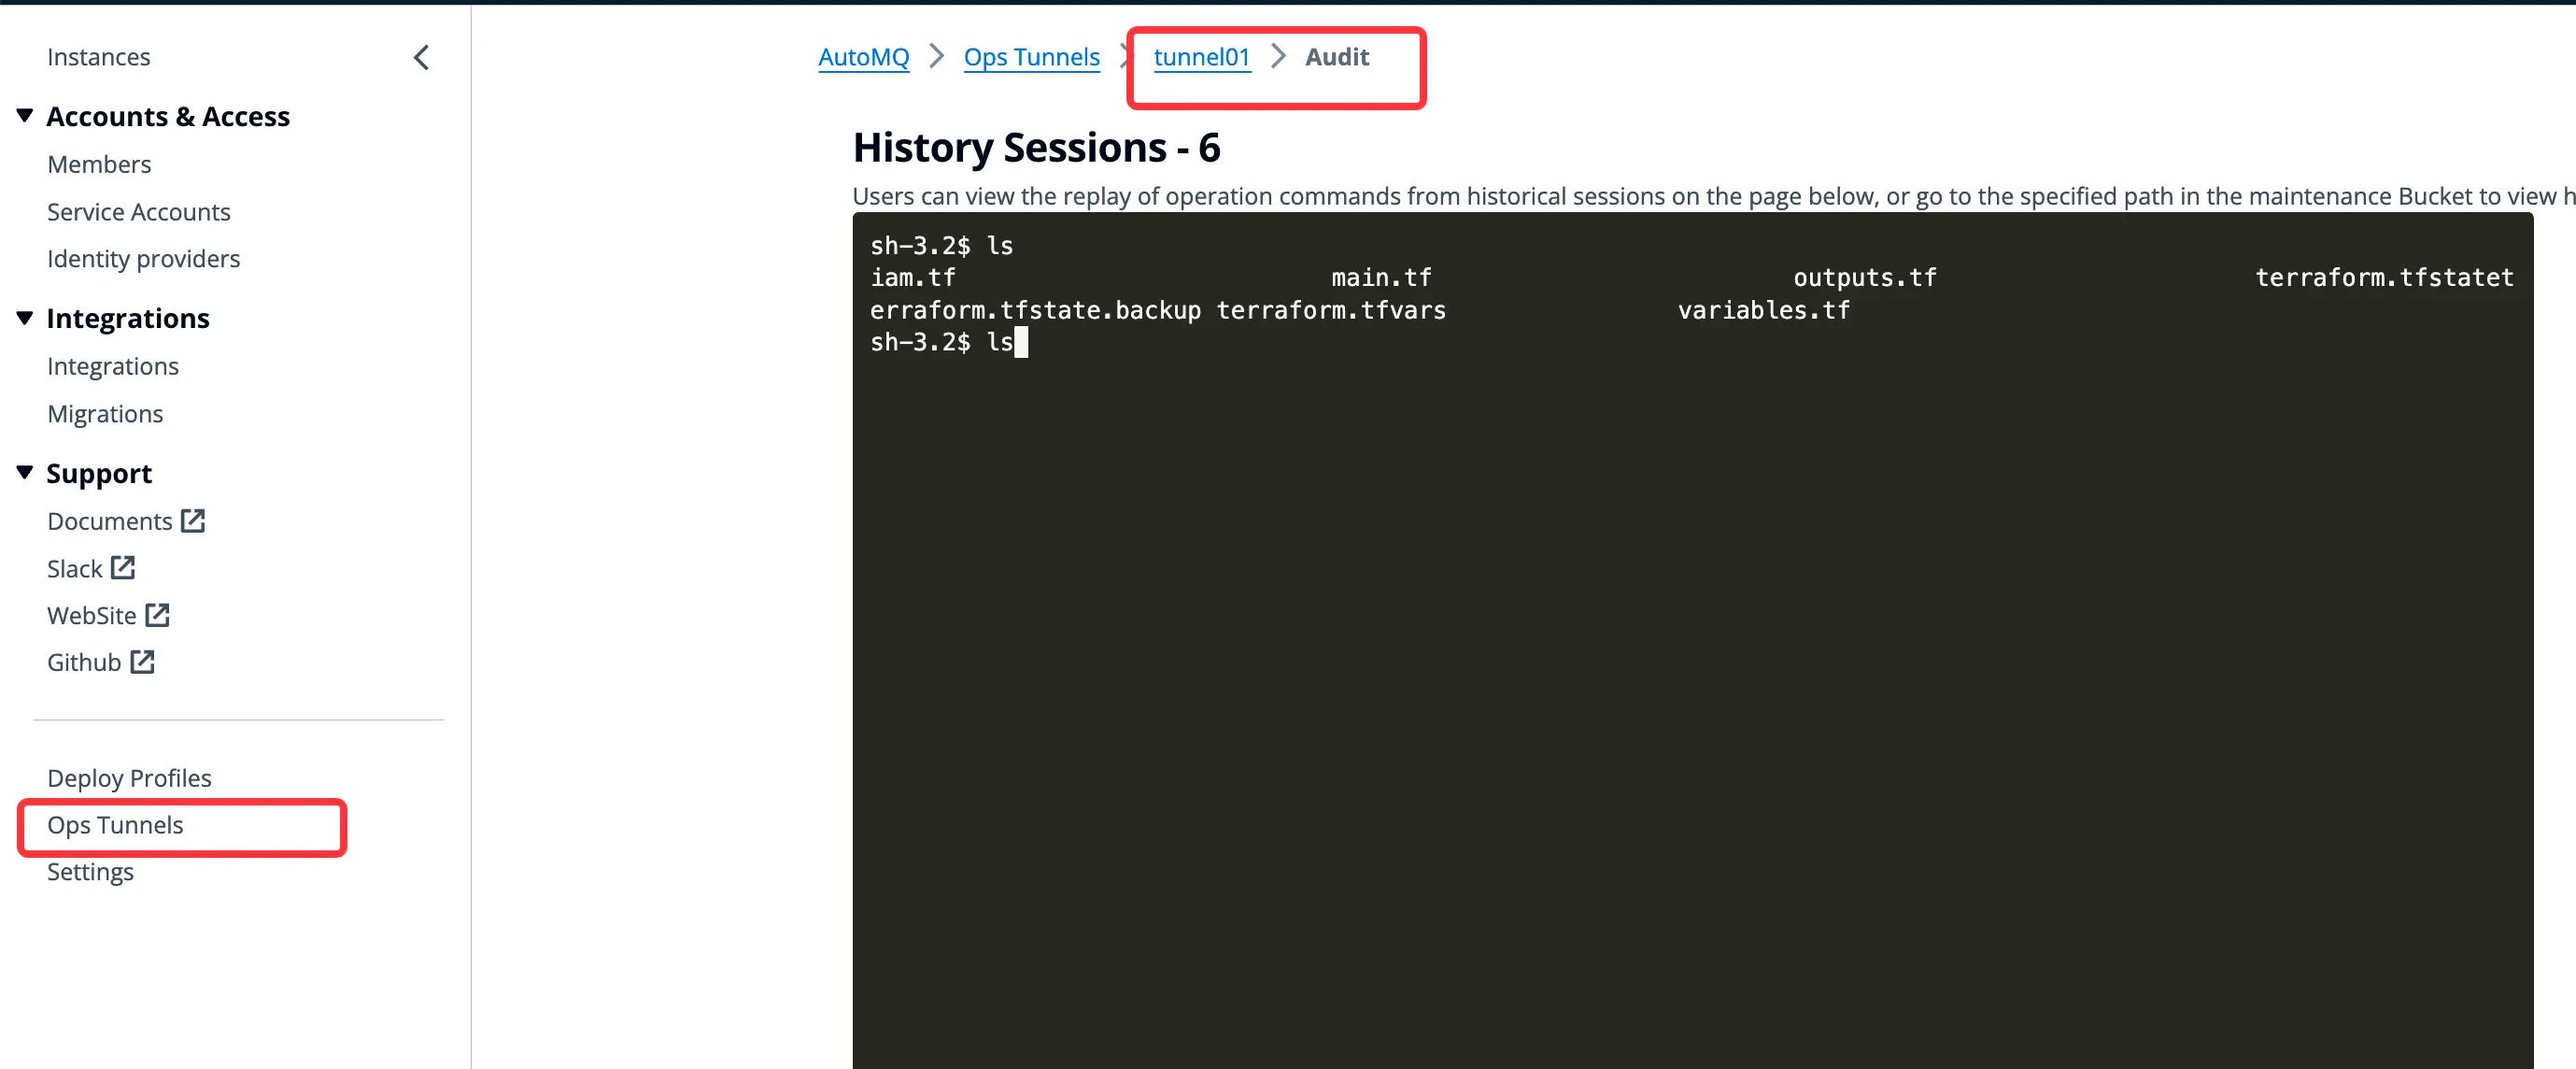Viewport: 2576px width, 1069px height.
Task: Click external link icon beside Slack
Action: tap(123, 567)
